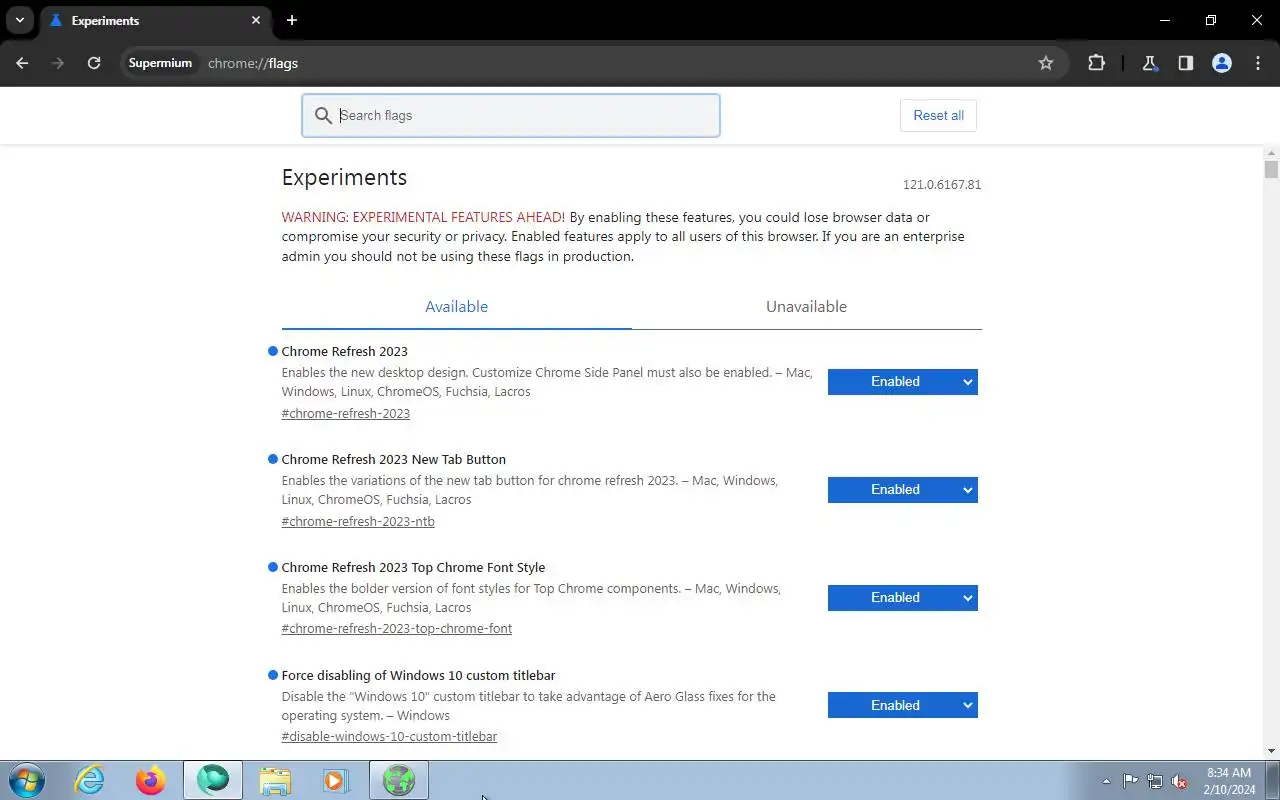The height and width of the screenshot is (800, 1280).
Task: Click the Chrome Refresh 2023 New Tab Button title
Action: 394,459
